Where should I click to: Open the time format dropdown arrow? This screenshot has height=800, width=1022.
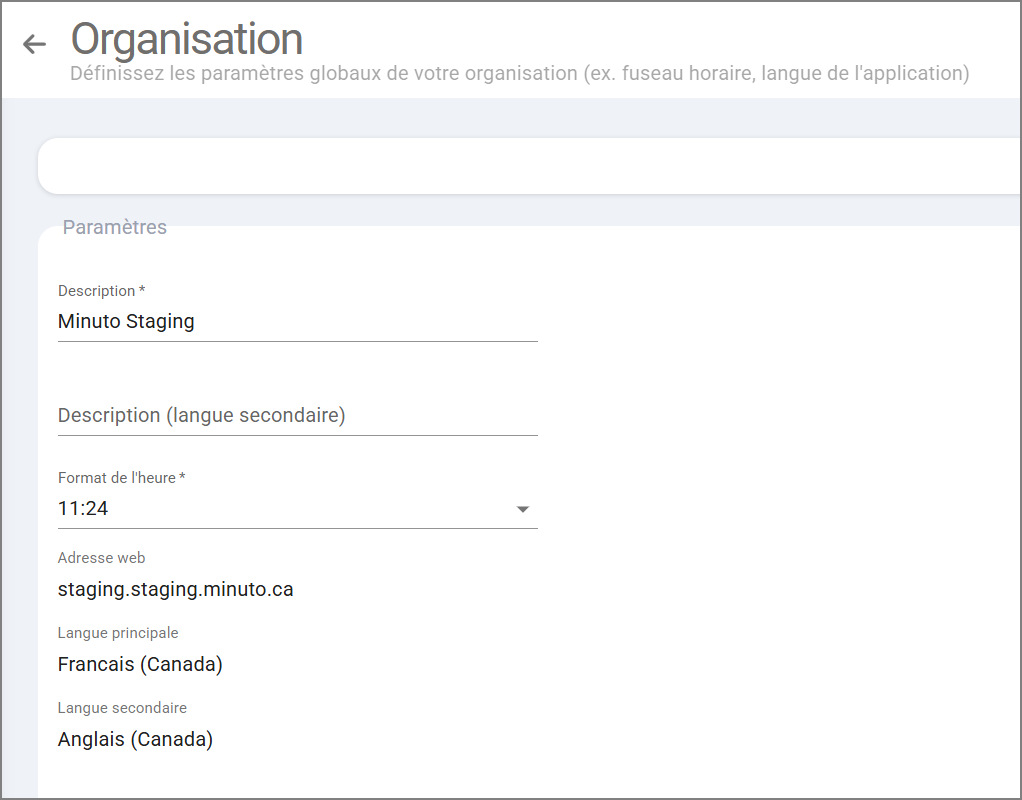(x=522, y=509)
